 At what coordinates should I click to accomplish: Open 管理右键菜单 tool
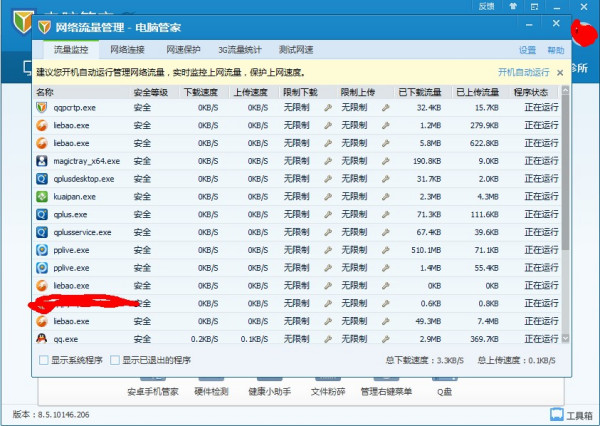pyautogui.click(x=386, y=392)
